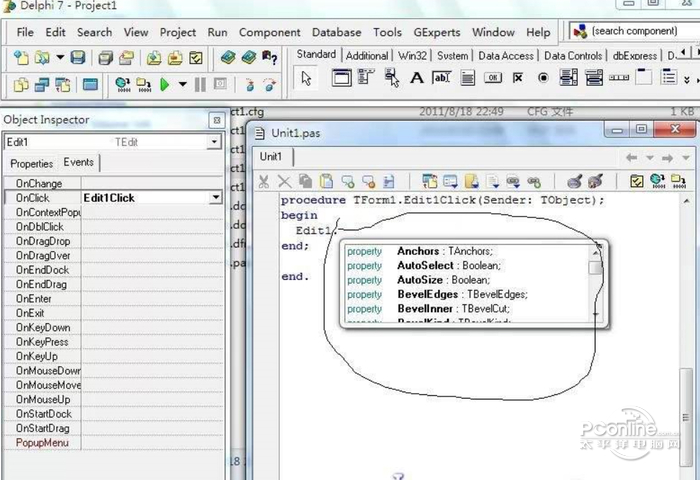700x480 pixels.
Task: Open the OnClick event value dropdown
Action: pos(216,197)
